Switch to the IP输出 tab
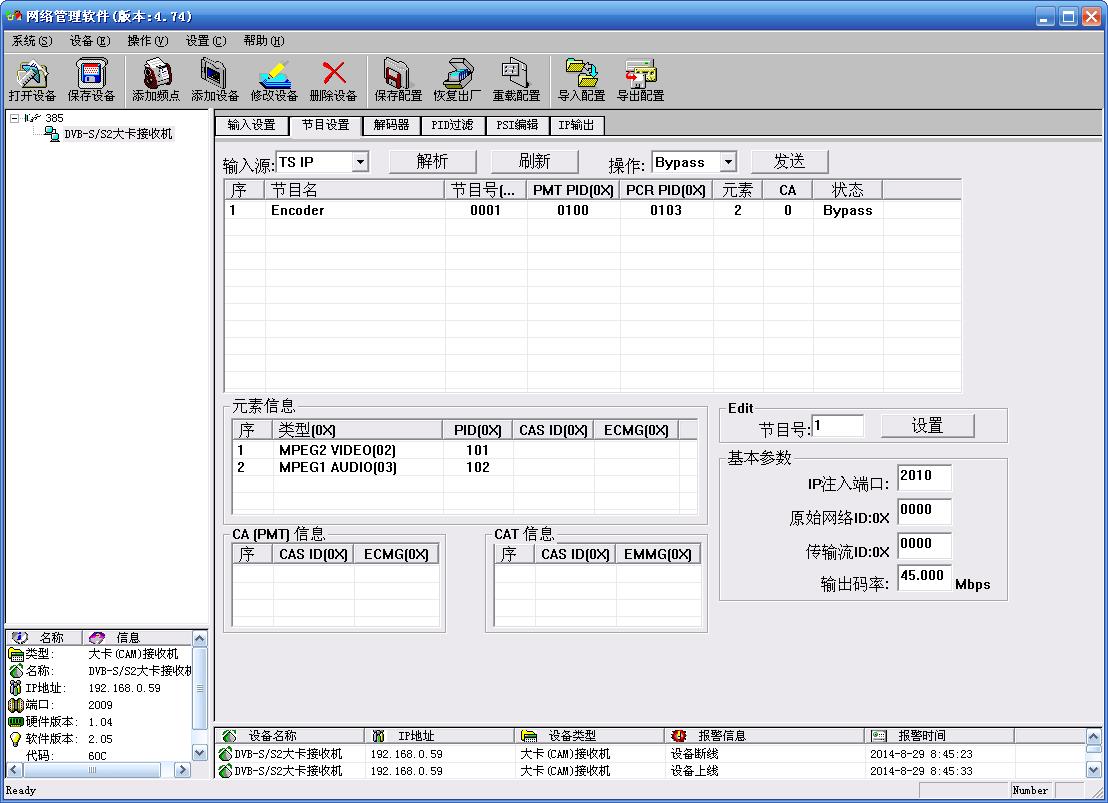The height and width of the screenshot is (803, 1108). click(x=577, y=126)
